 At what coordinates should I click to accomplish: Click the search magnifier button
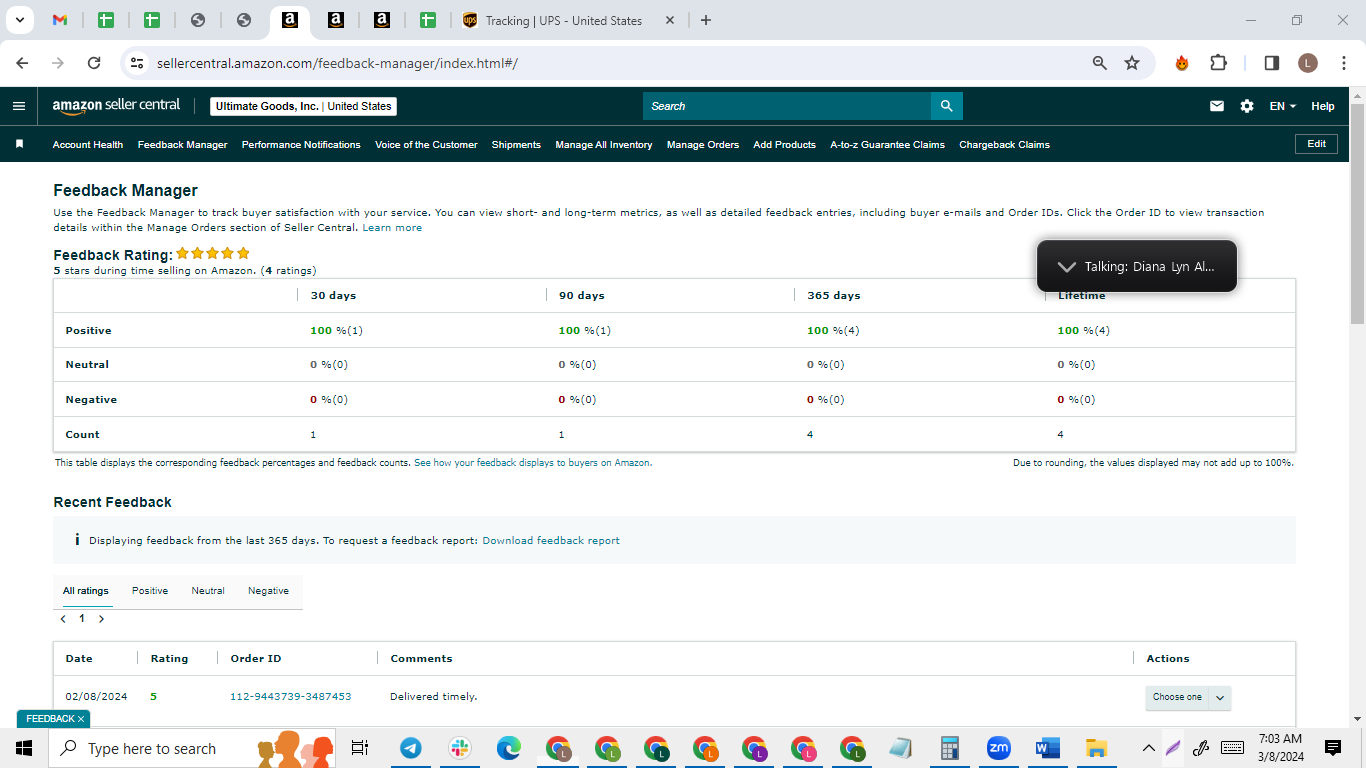(947, 106)
